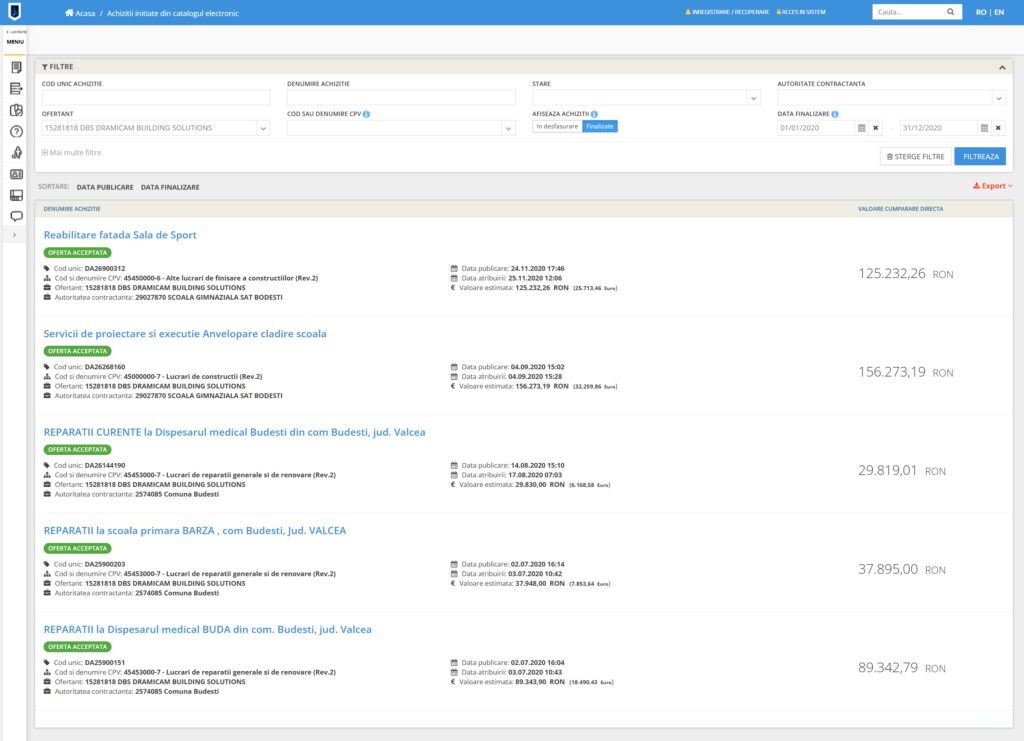Open the Ofertant dropdown arrow
The width and height of the screenshot is (1024, 741).
coord(263,128)
